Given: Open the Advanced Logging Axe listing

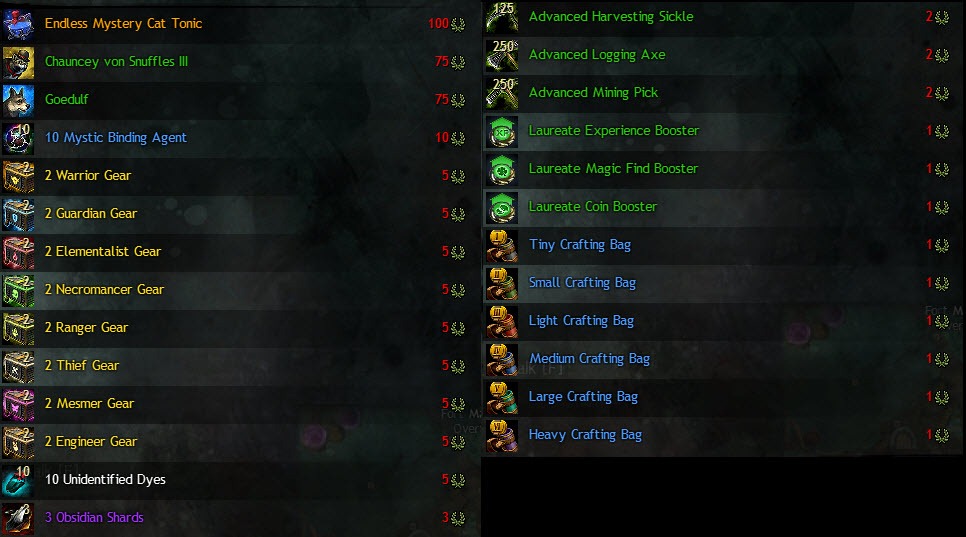Looking at the screenshot, I should click(x=722, y=55).
